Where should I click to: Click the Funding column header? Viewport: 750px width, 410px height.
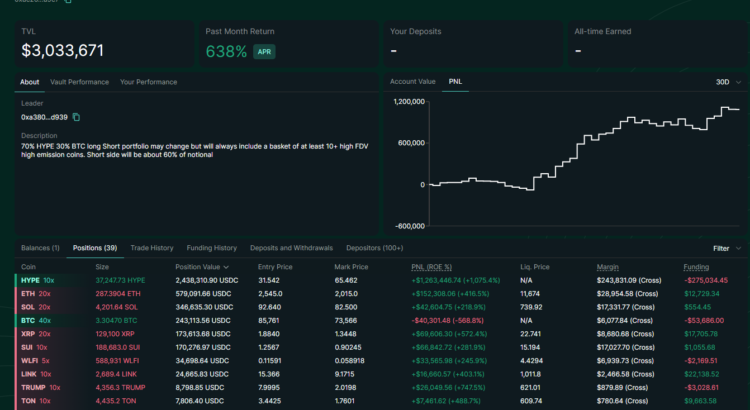pyautogui.click(x=696, y=267)
